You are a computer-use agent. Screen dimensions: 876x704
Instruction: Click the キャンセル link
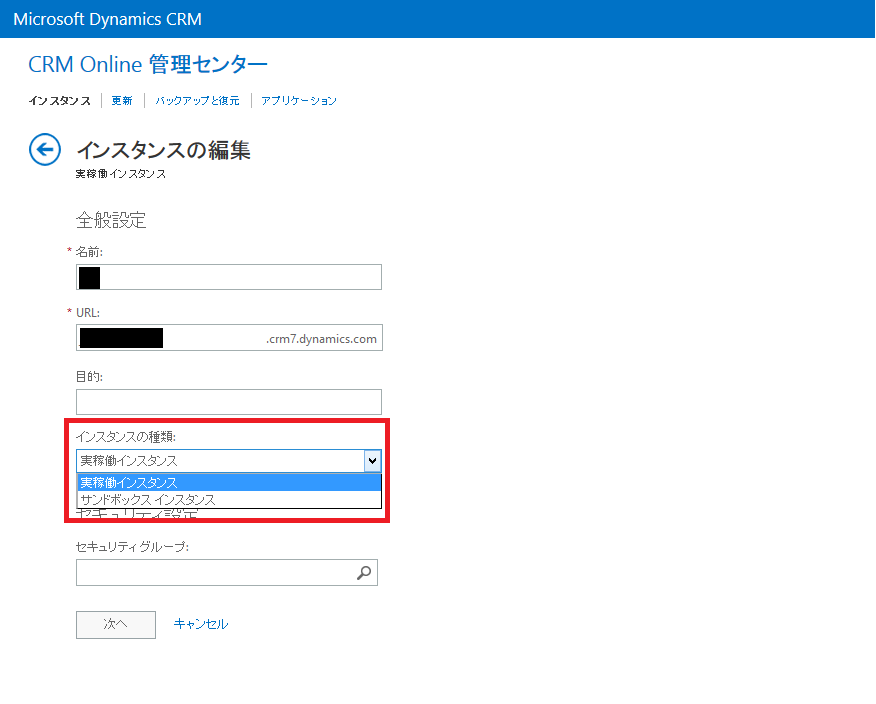click(201, 624)
